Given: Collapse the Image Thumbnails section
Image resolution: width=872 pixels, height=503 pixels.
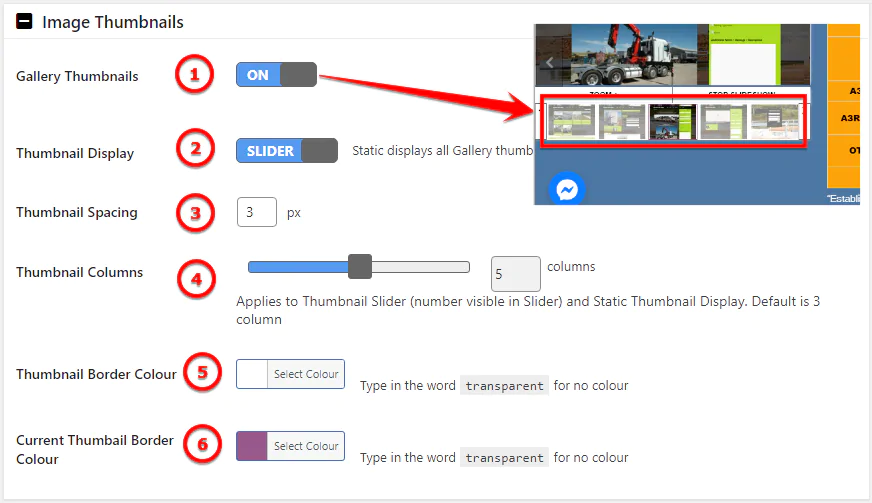Looking at the screenshot, I should [x=24, y=21].
